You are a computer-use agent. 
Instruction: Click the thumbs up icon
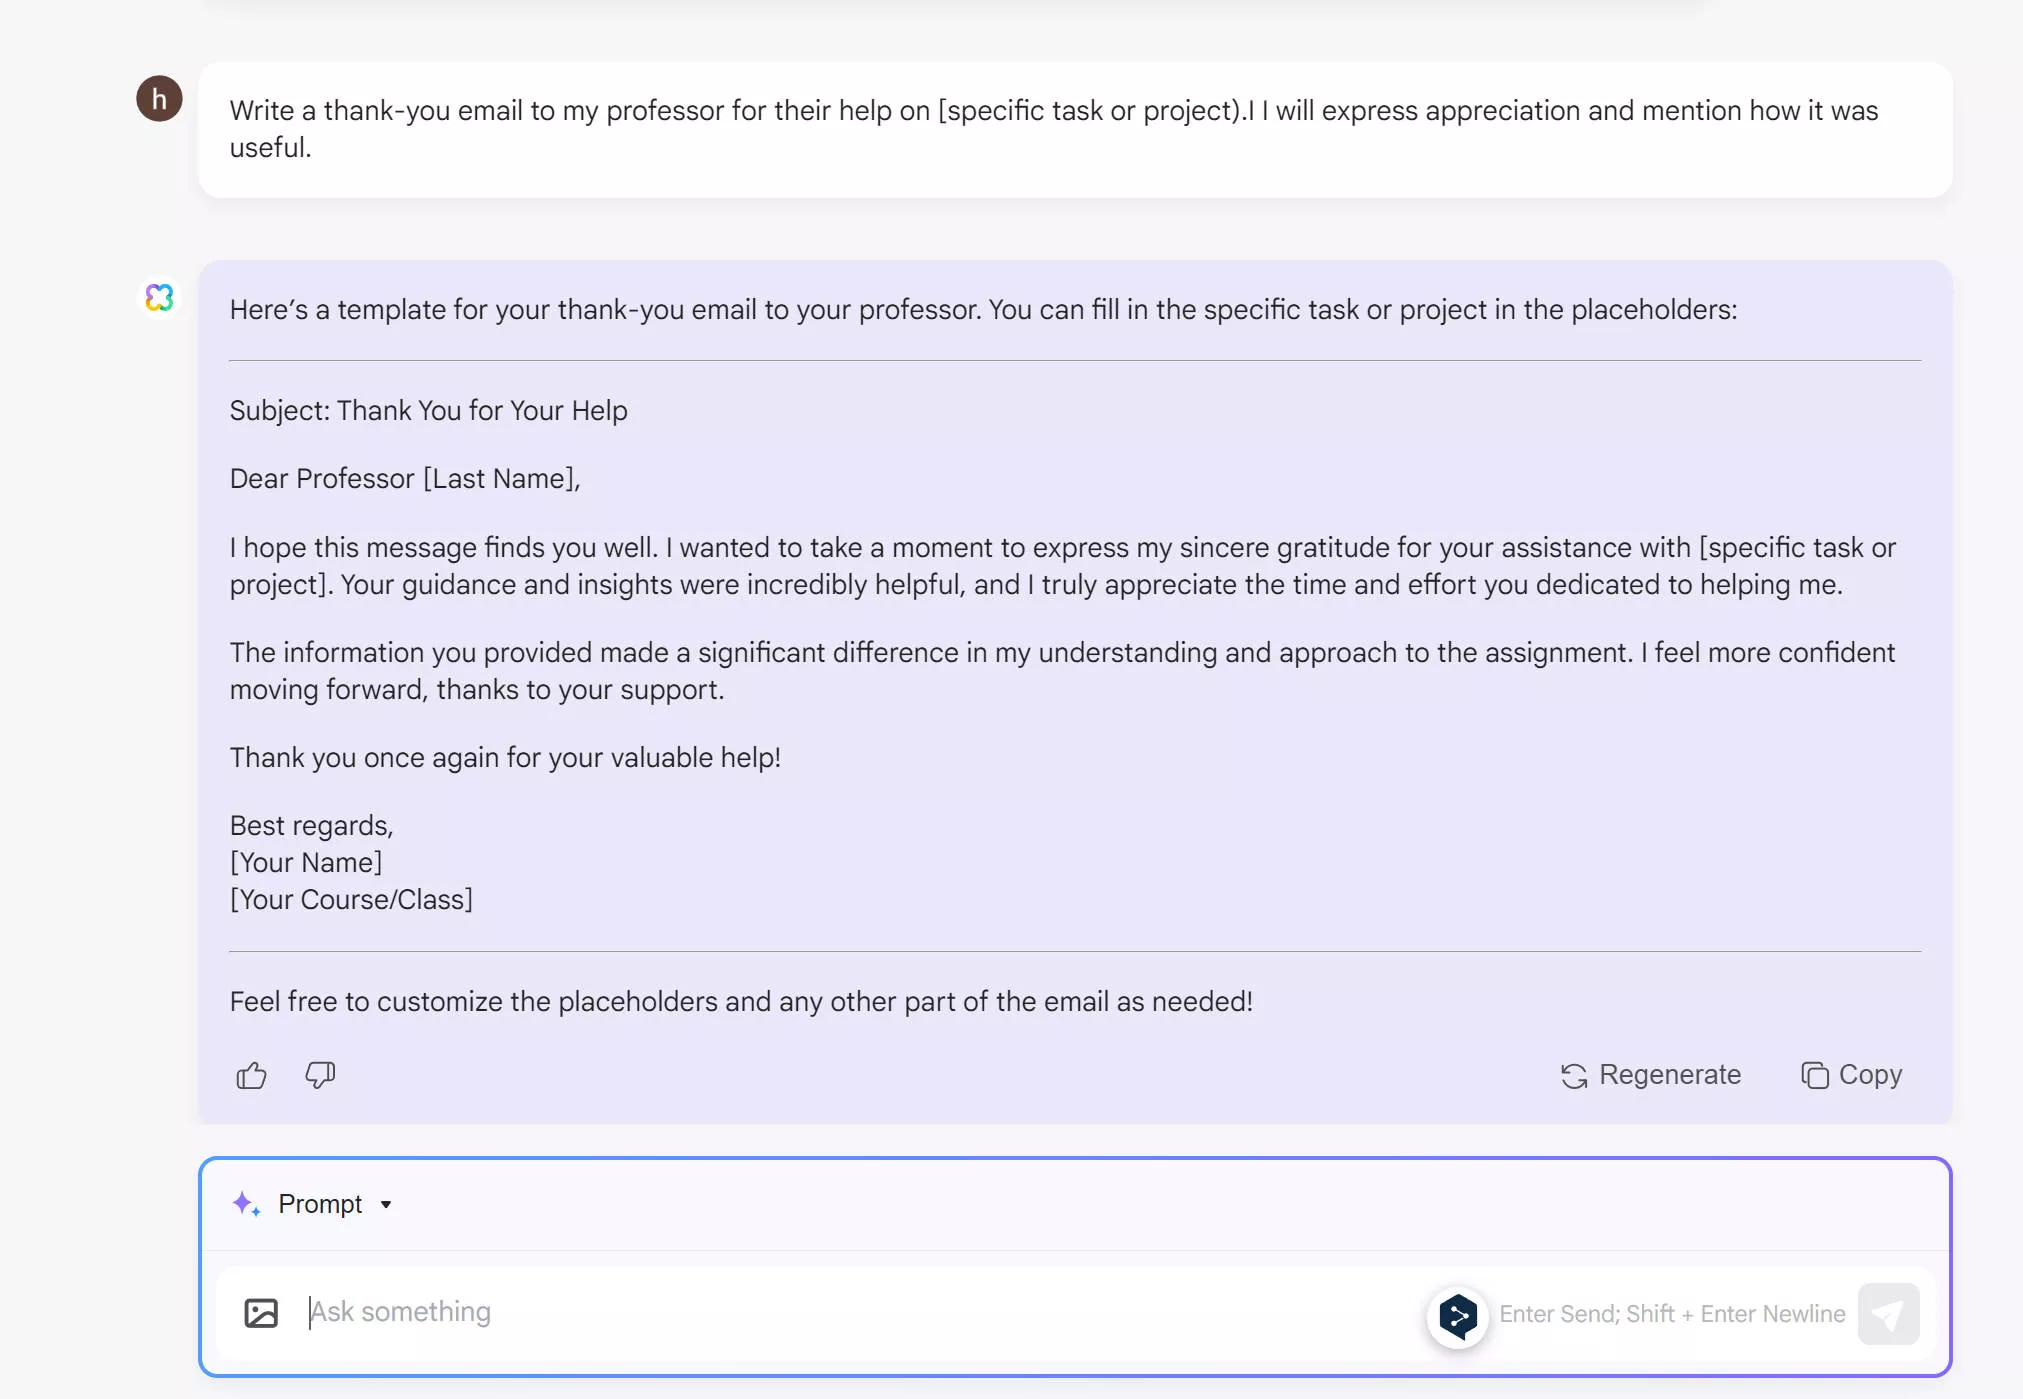(251, 1075)
